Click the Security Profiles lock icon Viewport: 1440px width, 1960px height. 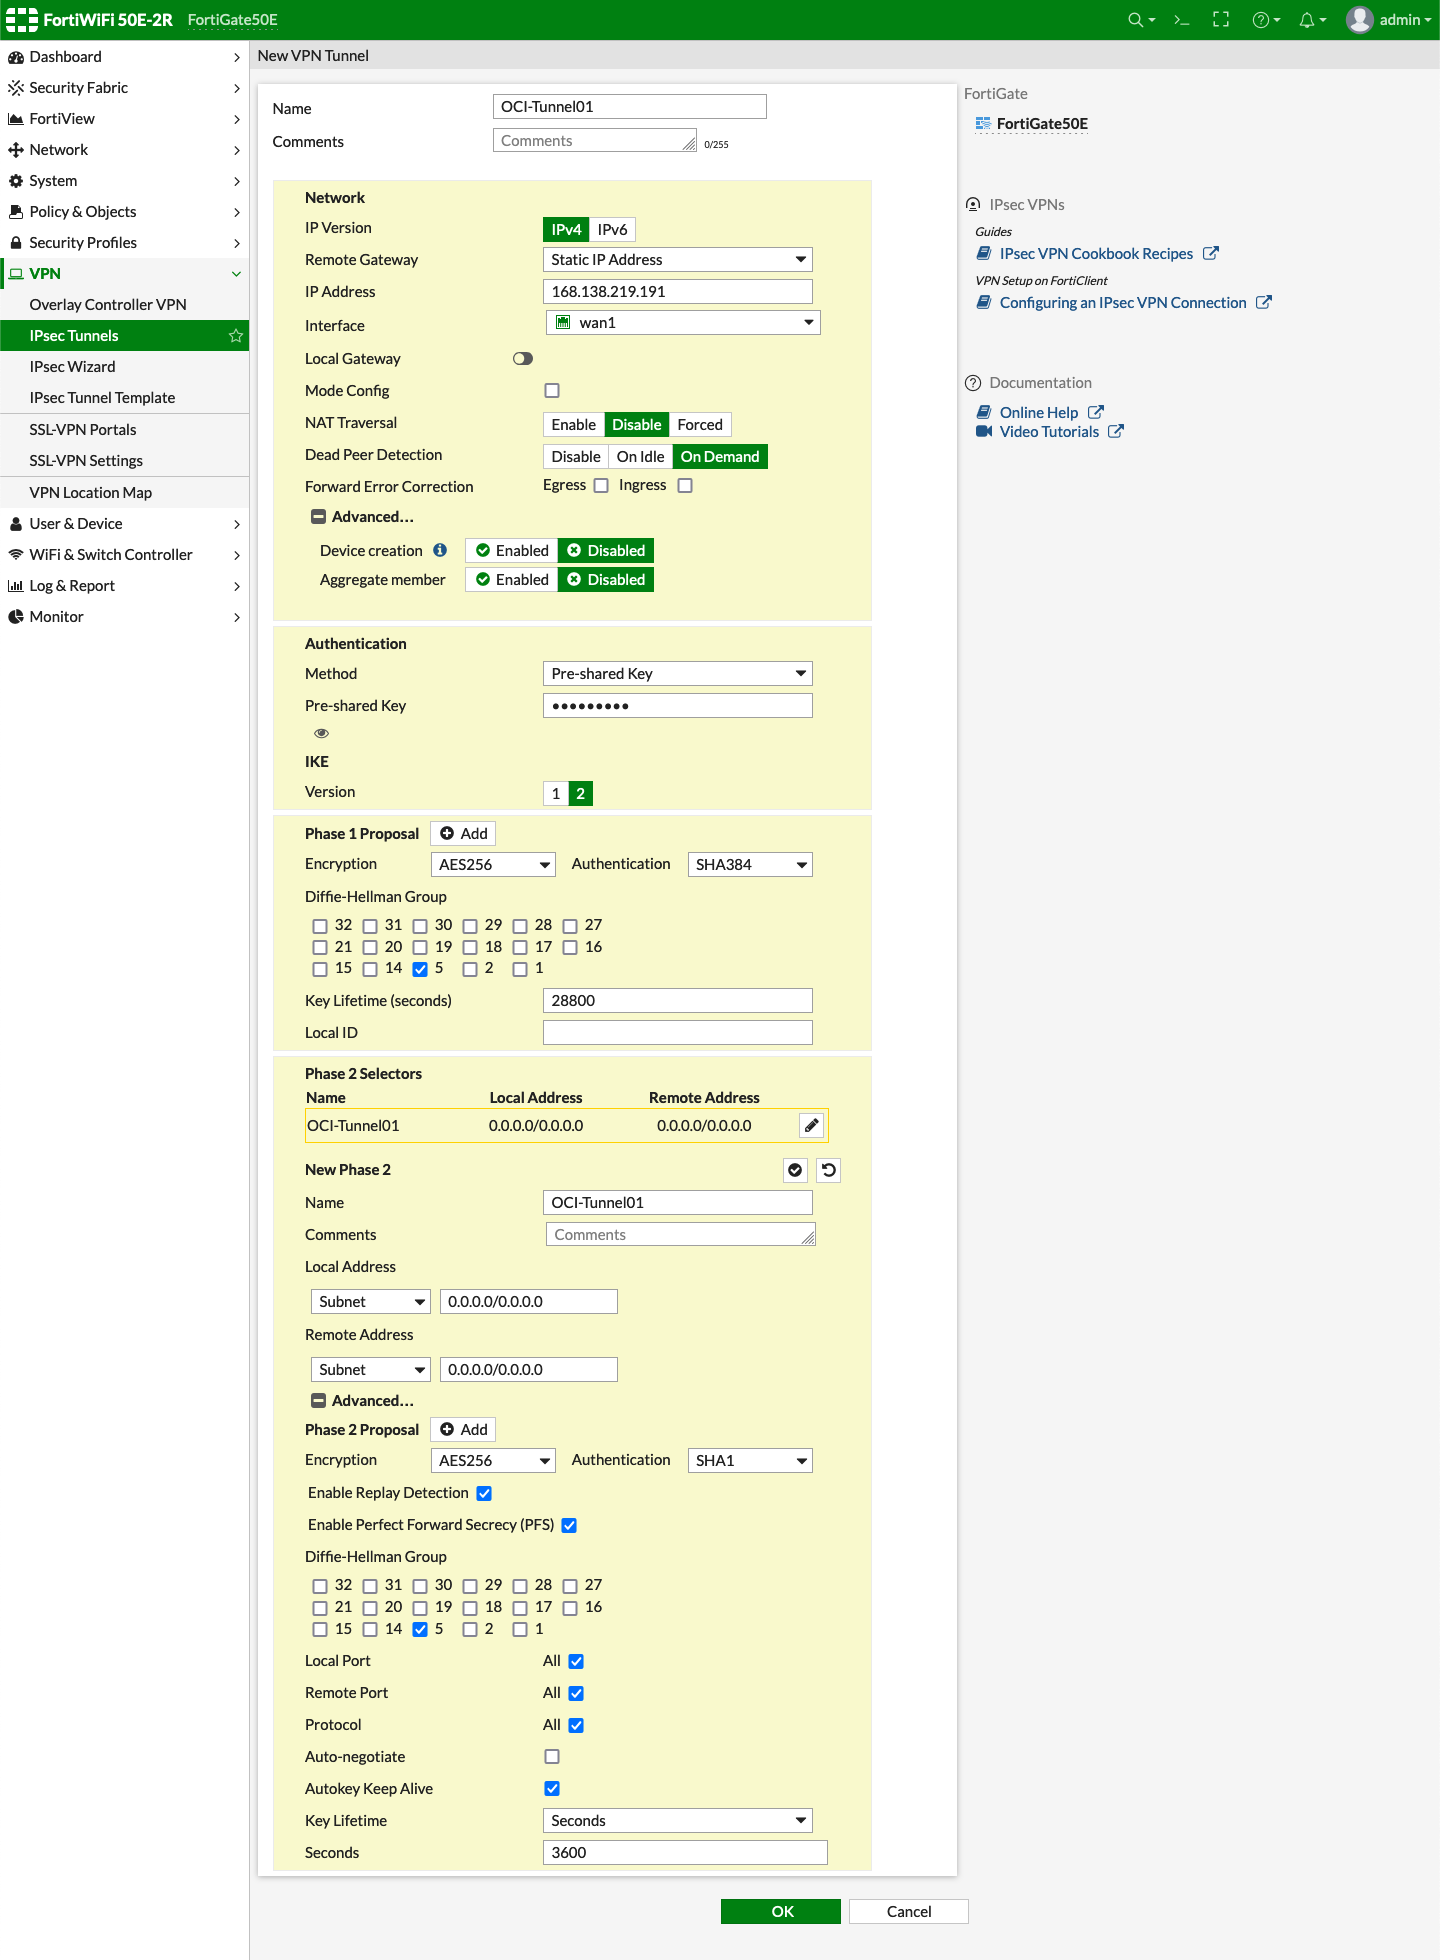(x=16, y=243)
